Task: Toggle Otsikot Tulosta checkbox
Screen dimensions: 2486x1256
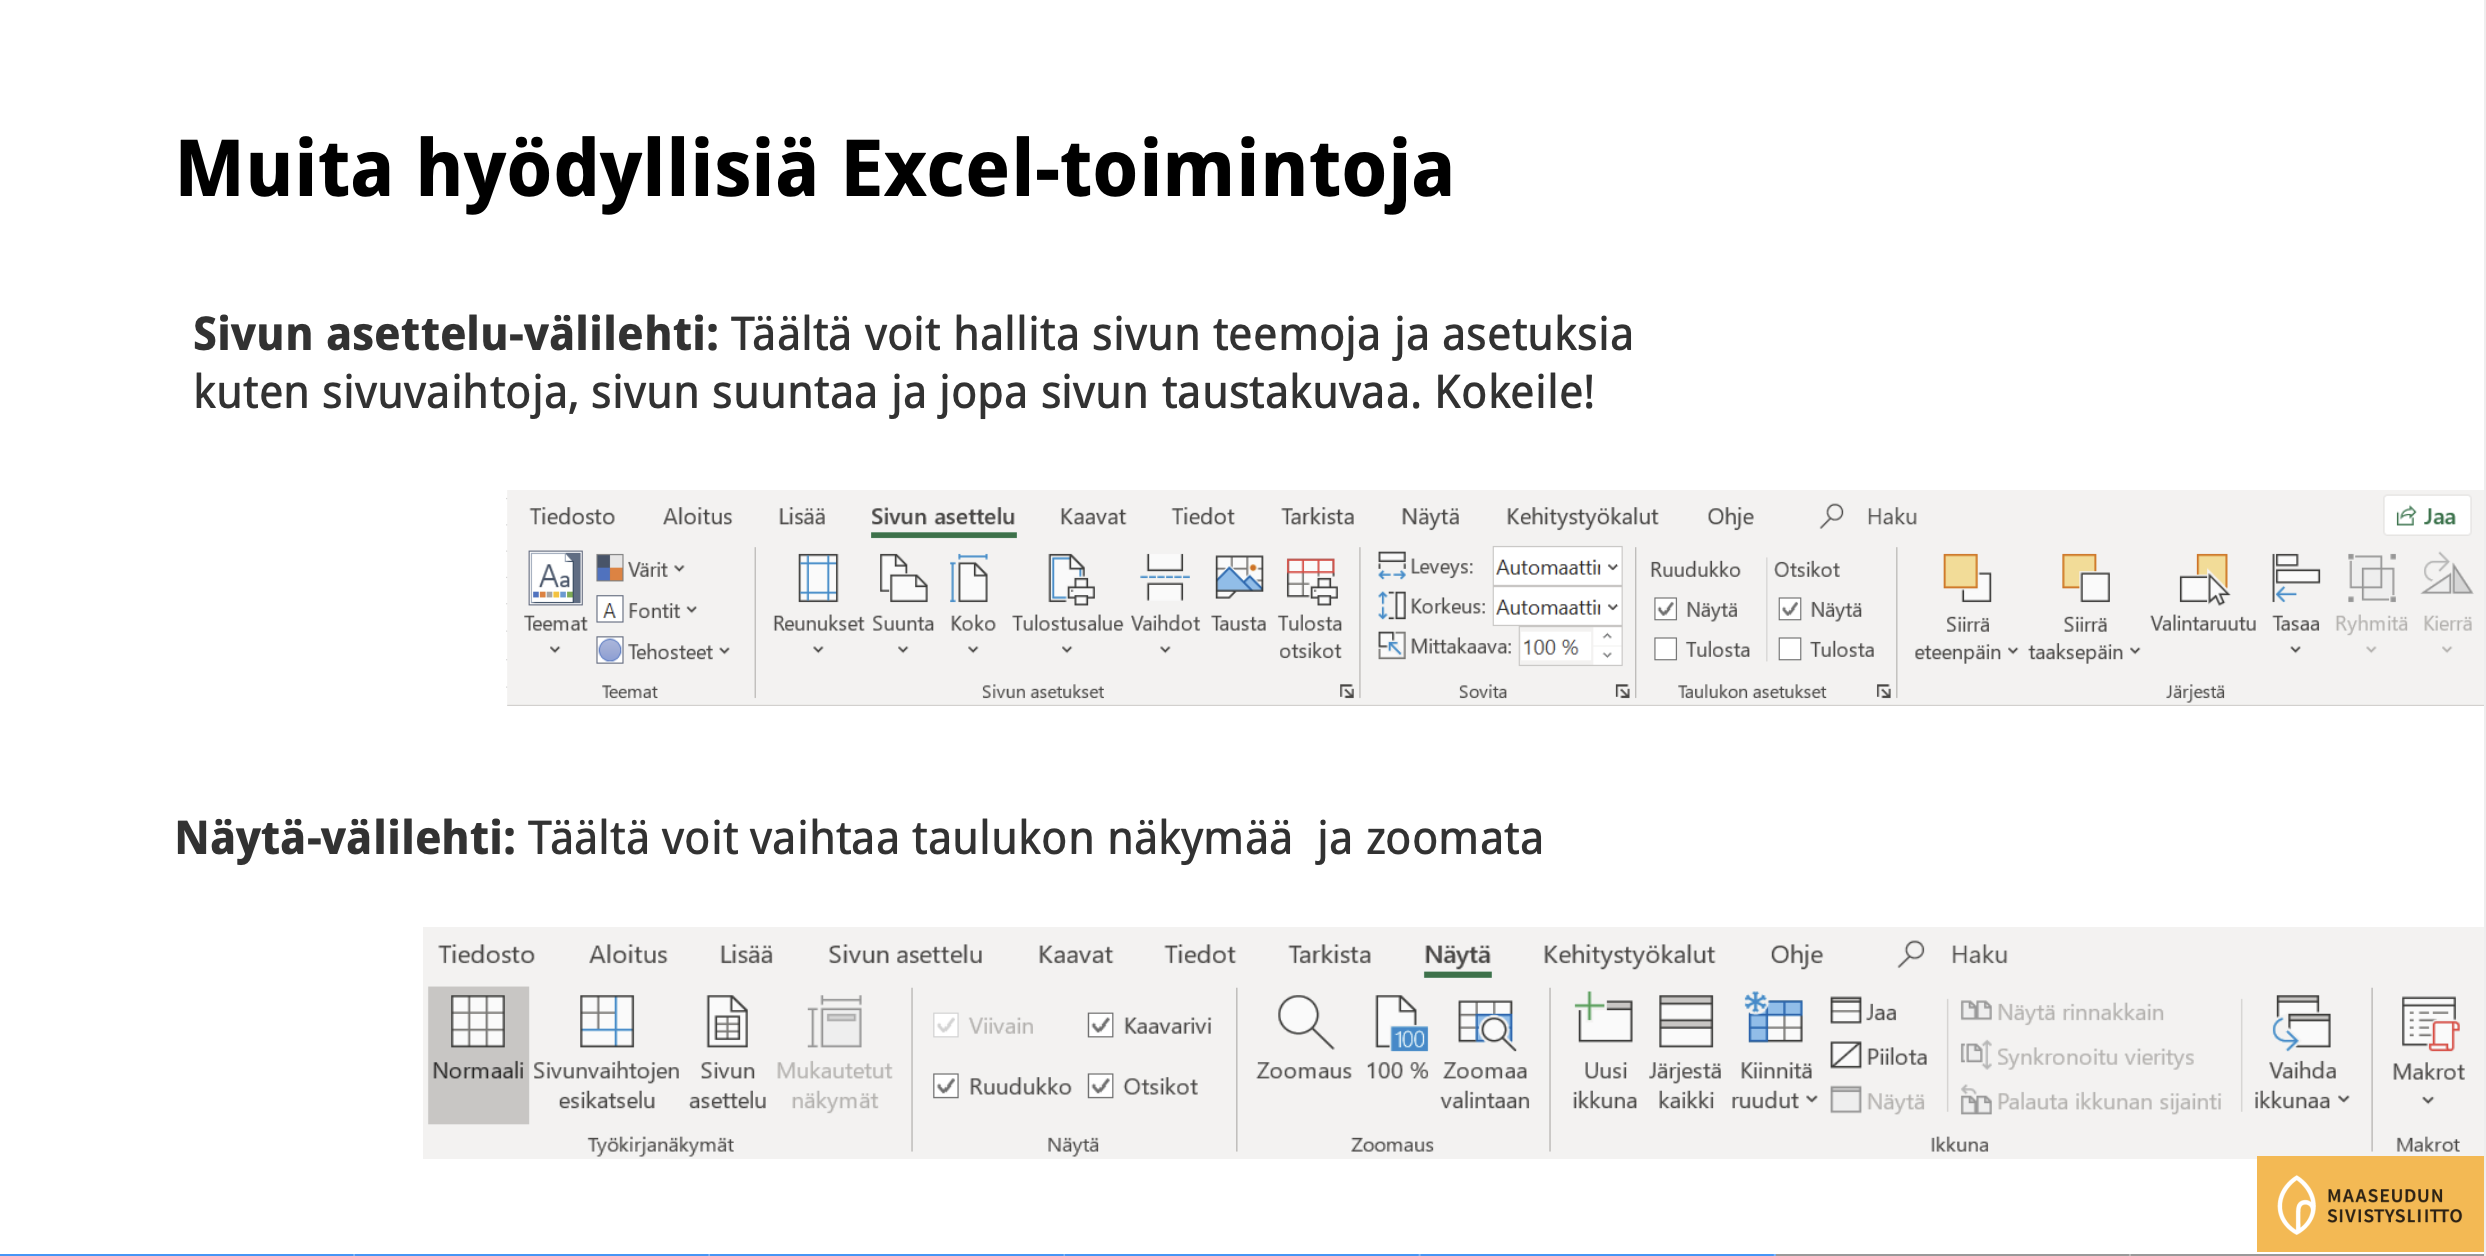Action: [1790, 649]
